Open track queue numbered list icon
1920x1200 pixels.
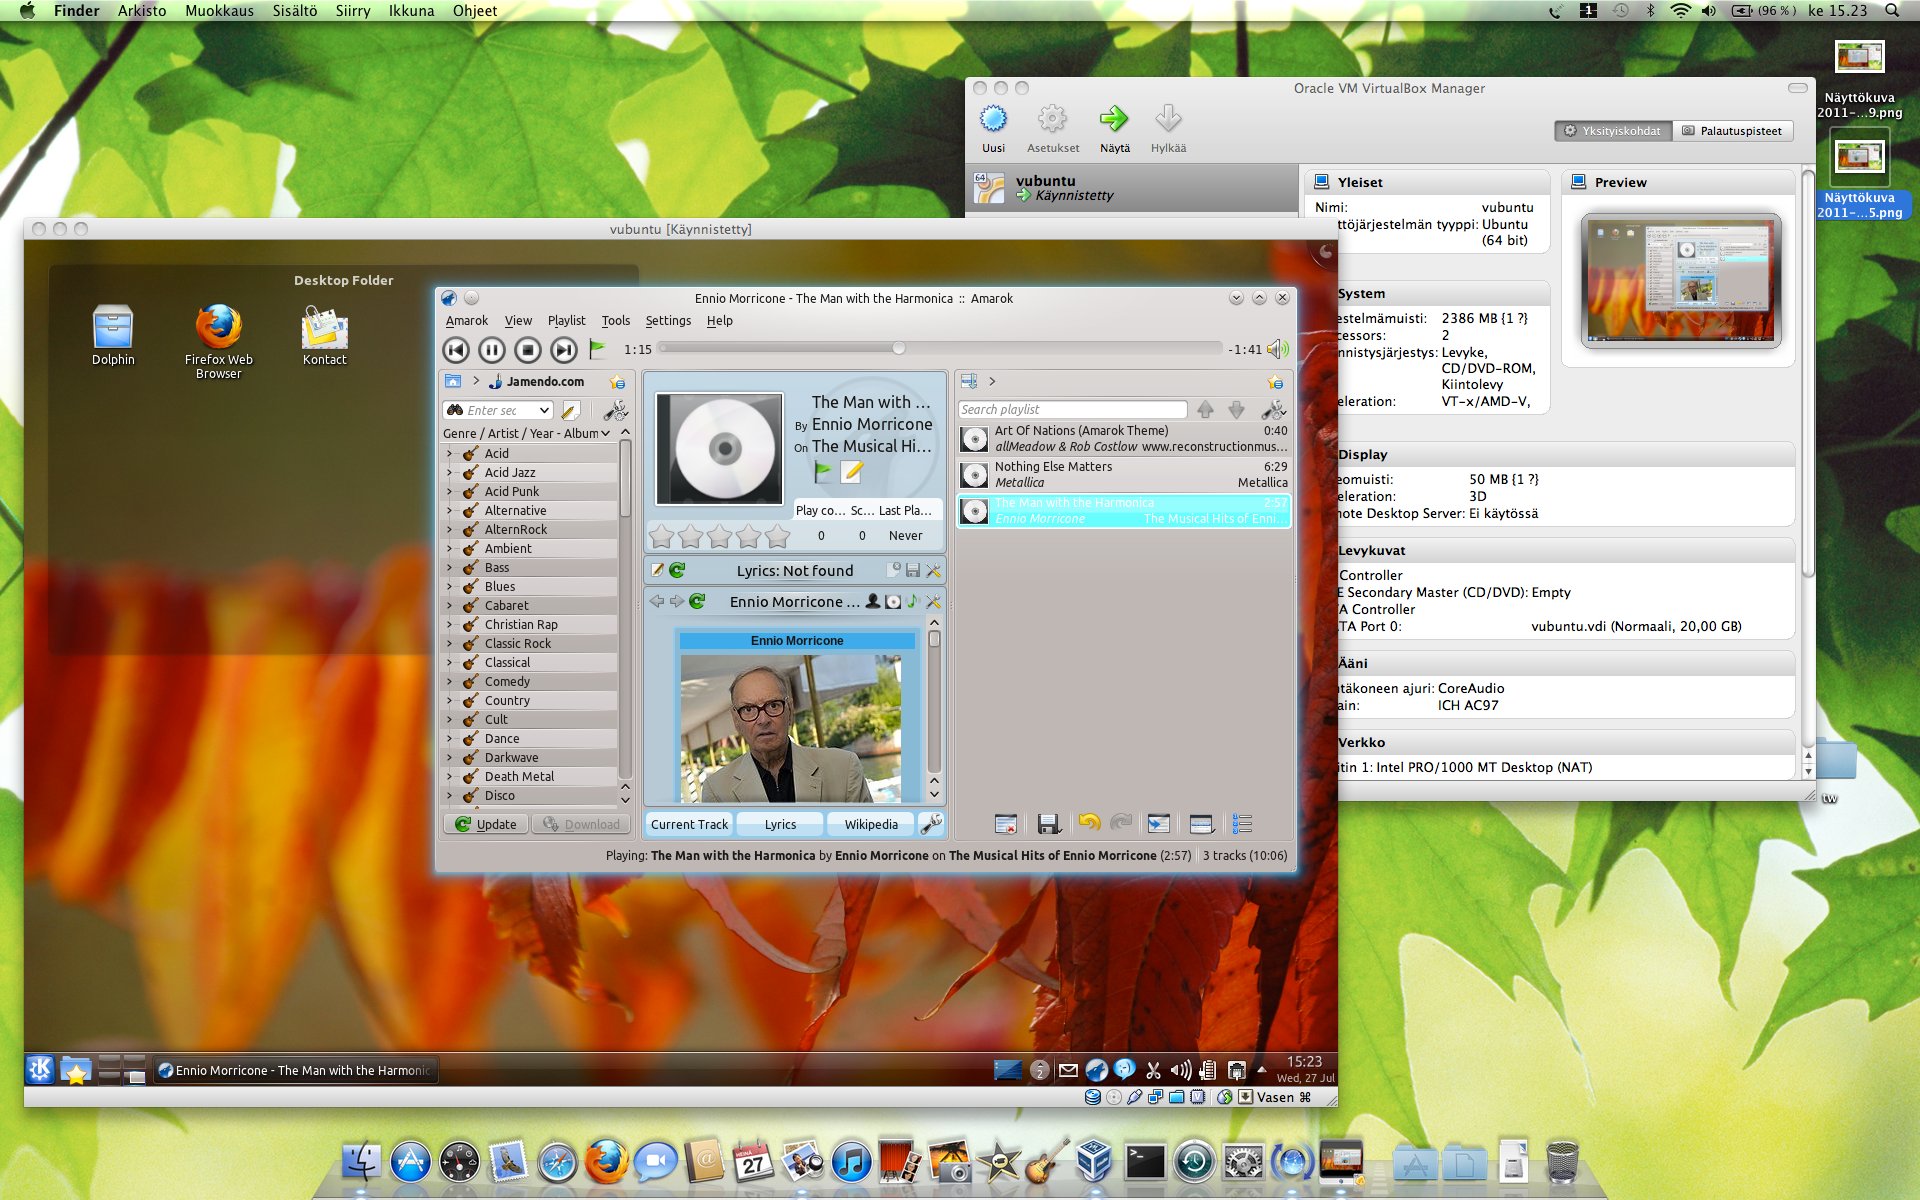pos(1242,824)
